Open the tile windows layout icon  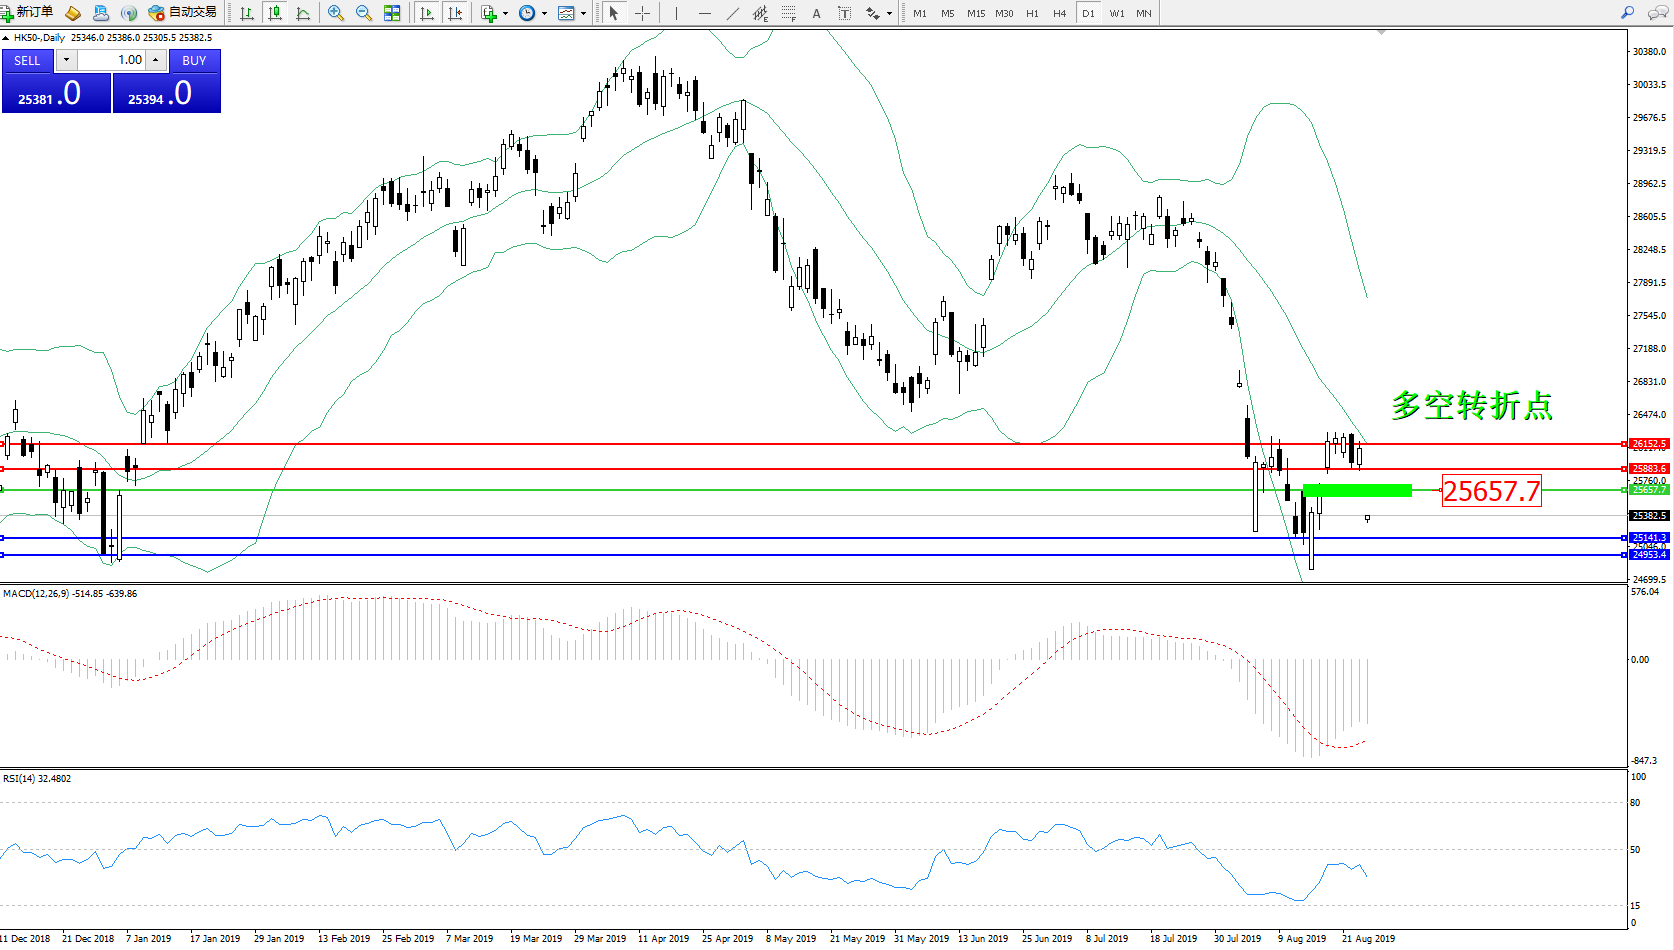(392, 13)
